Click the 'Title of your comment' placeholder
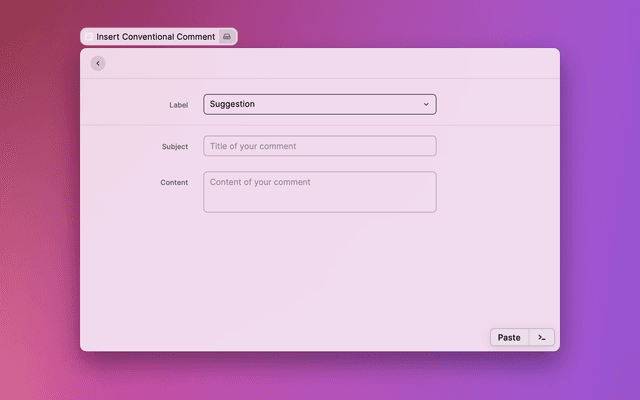The height and width of the screenshot is (400, 640). click(253, 146)
